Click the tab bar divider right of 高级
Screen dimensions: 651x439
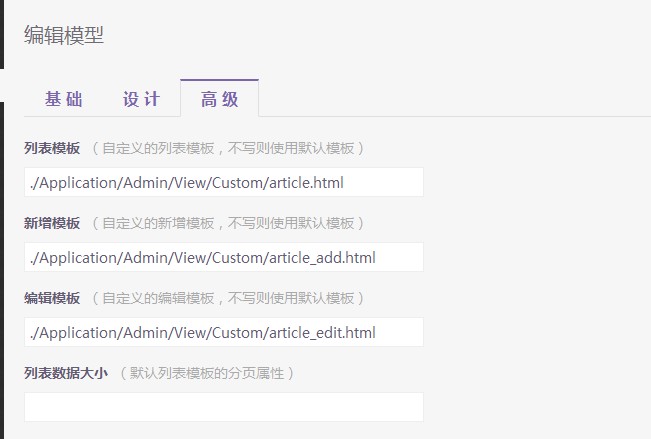click(x=450, y=116)
